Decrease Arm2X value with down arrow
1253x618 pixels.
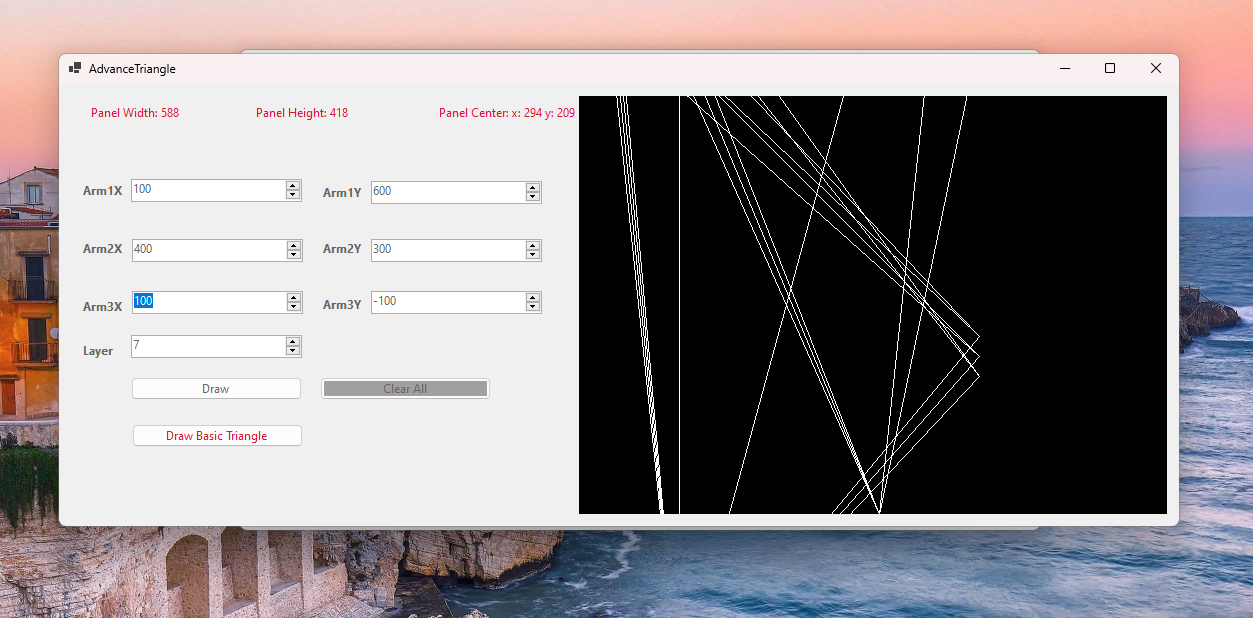point(293,255)
